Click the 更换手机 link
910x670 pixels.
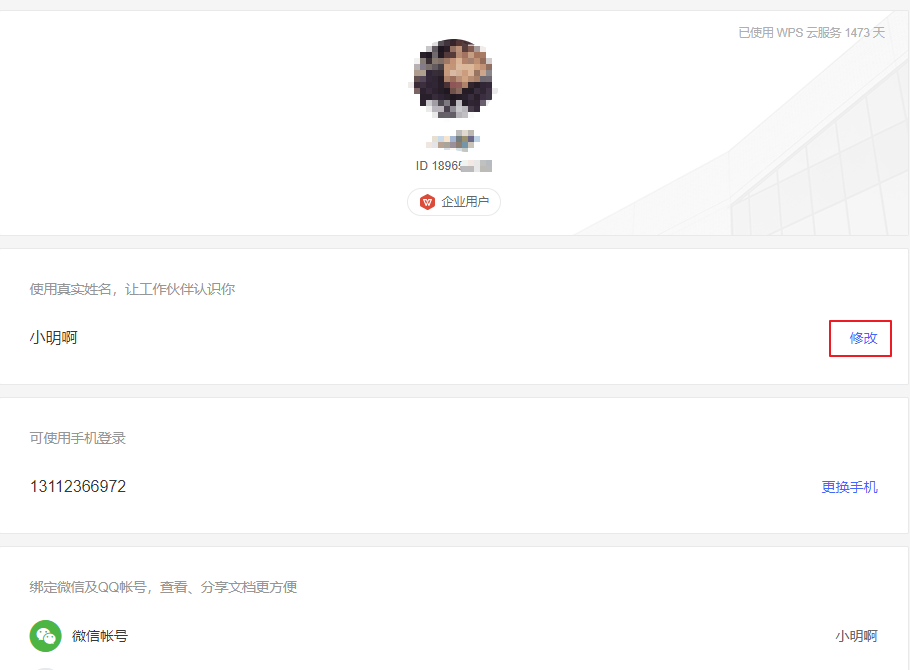click(x=849, y=487)
